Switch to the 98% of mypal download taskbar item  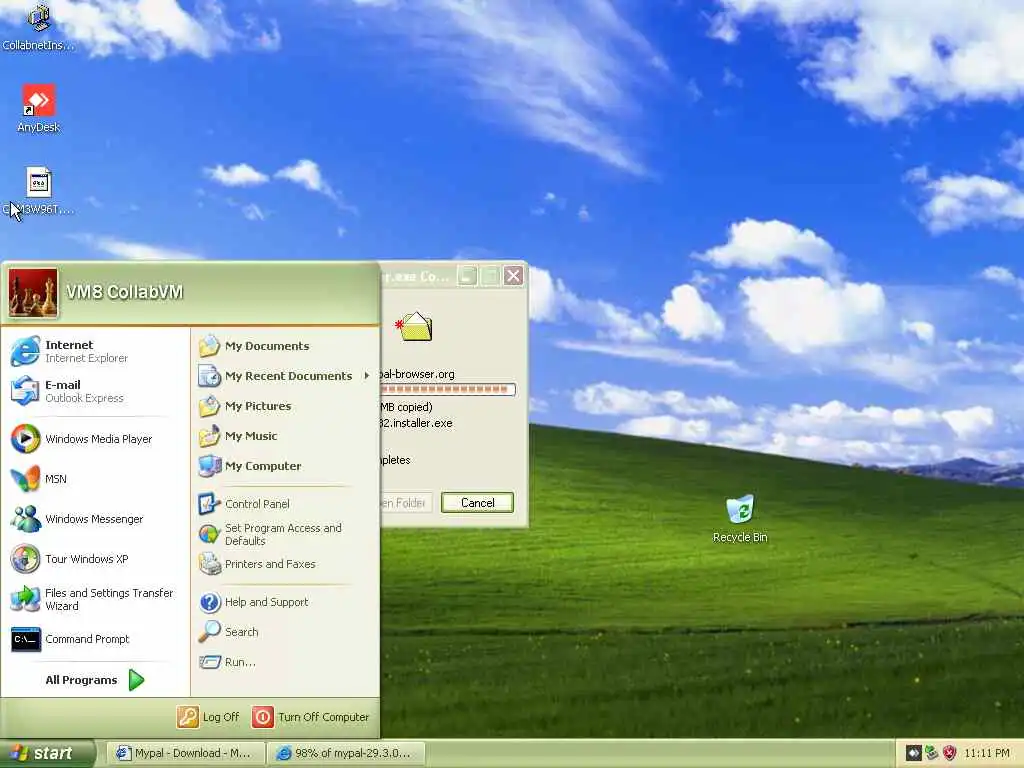[346, 754]
